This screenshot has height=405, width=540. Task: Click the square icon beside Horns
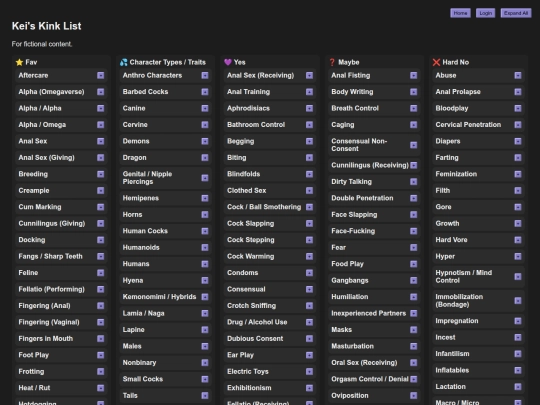(x=205, y=215)
